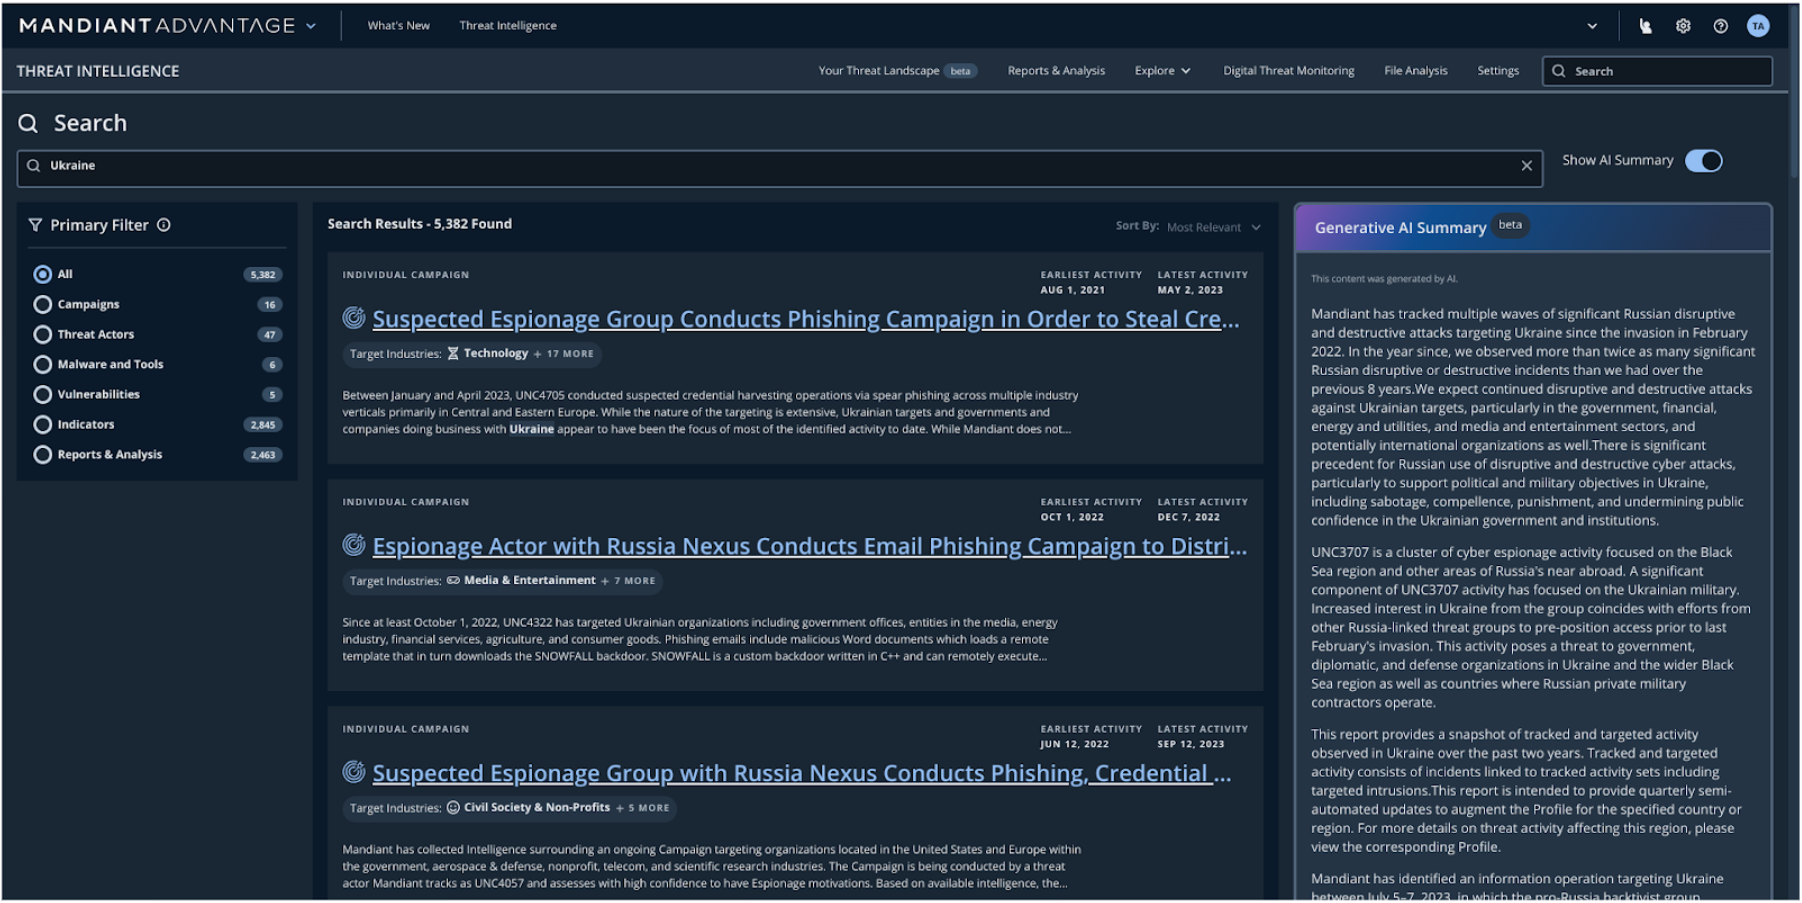Expand the chevron left of the raised-hand icon
Screen dimensions: 1802x903
point(1592,26)
